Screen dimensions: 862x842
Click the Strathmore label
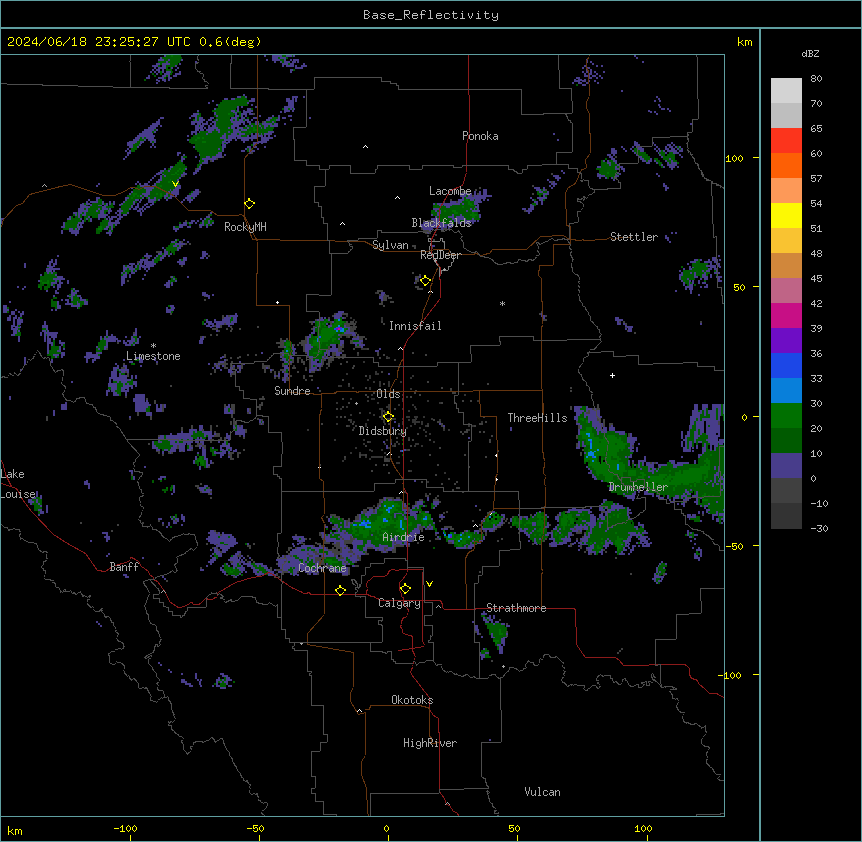pos(516,608)
